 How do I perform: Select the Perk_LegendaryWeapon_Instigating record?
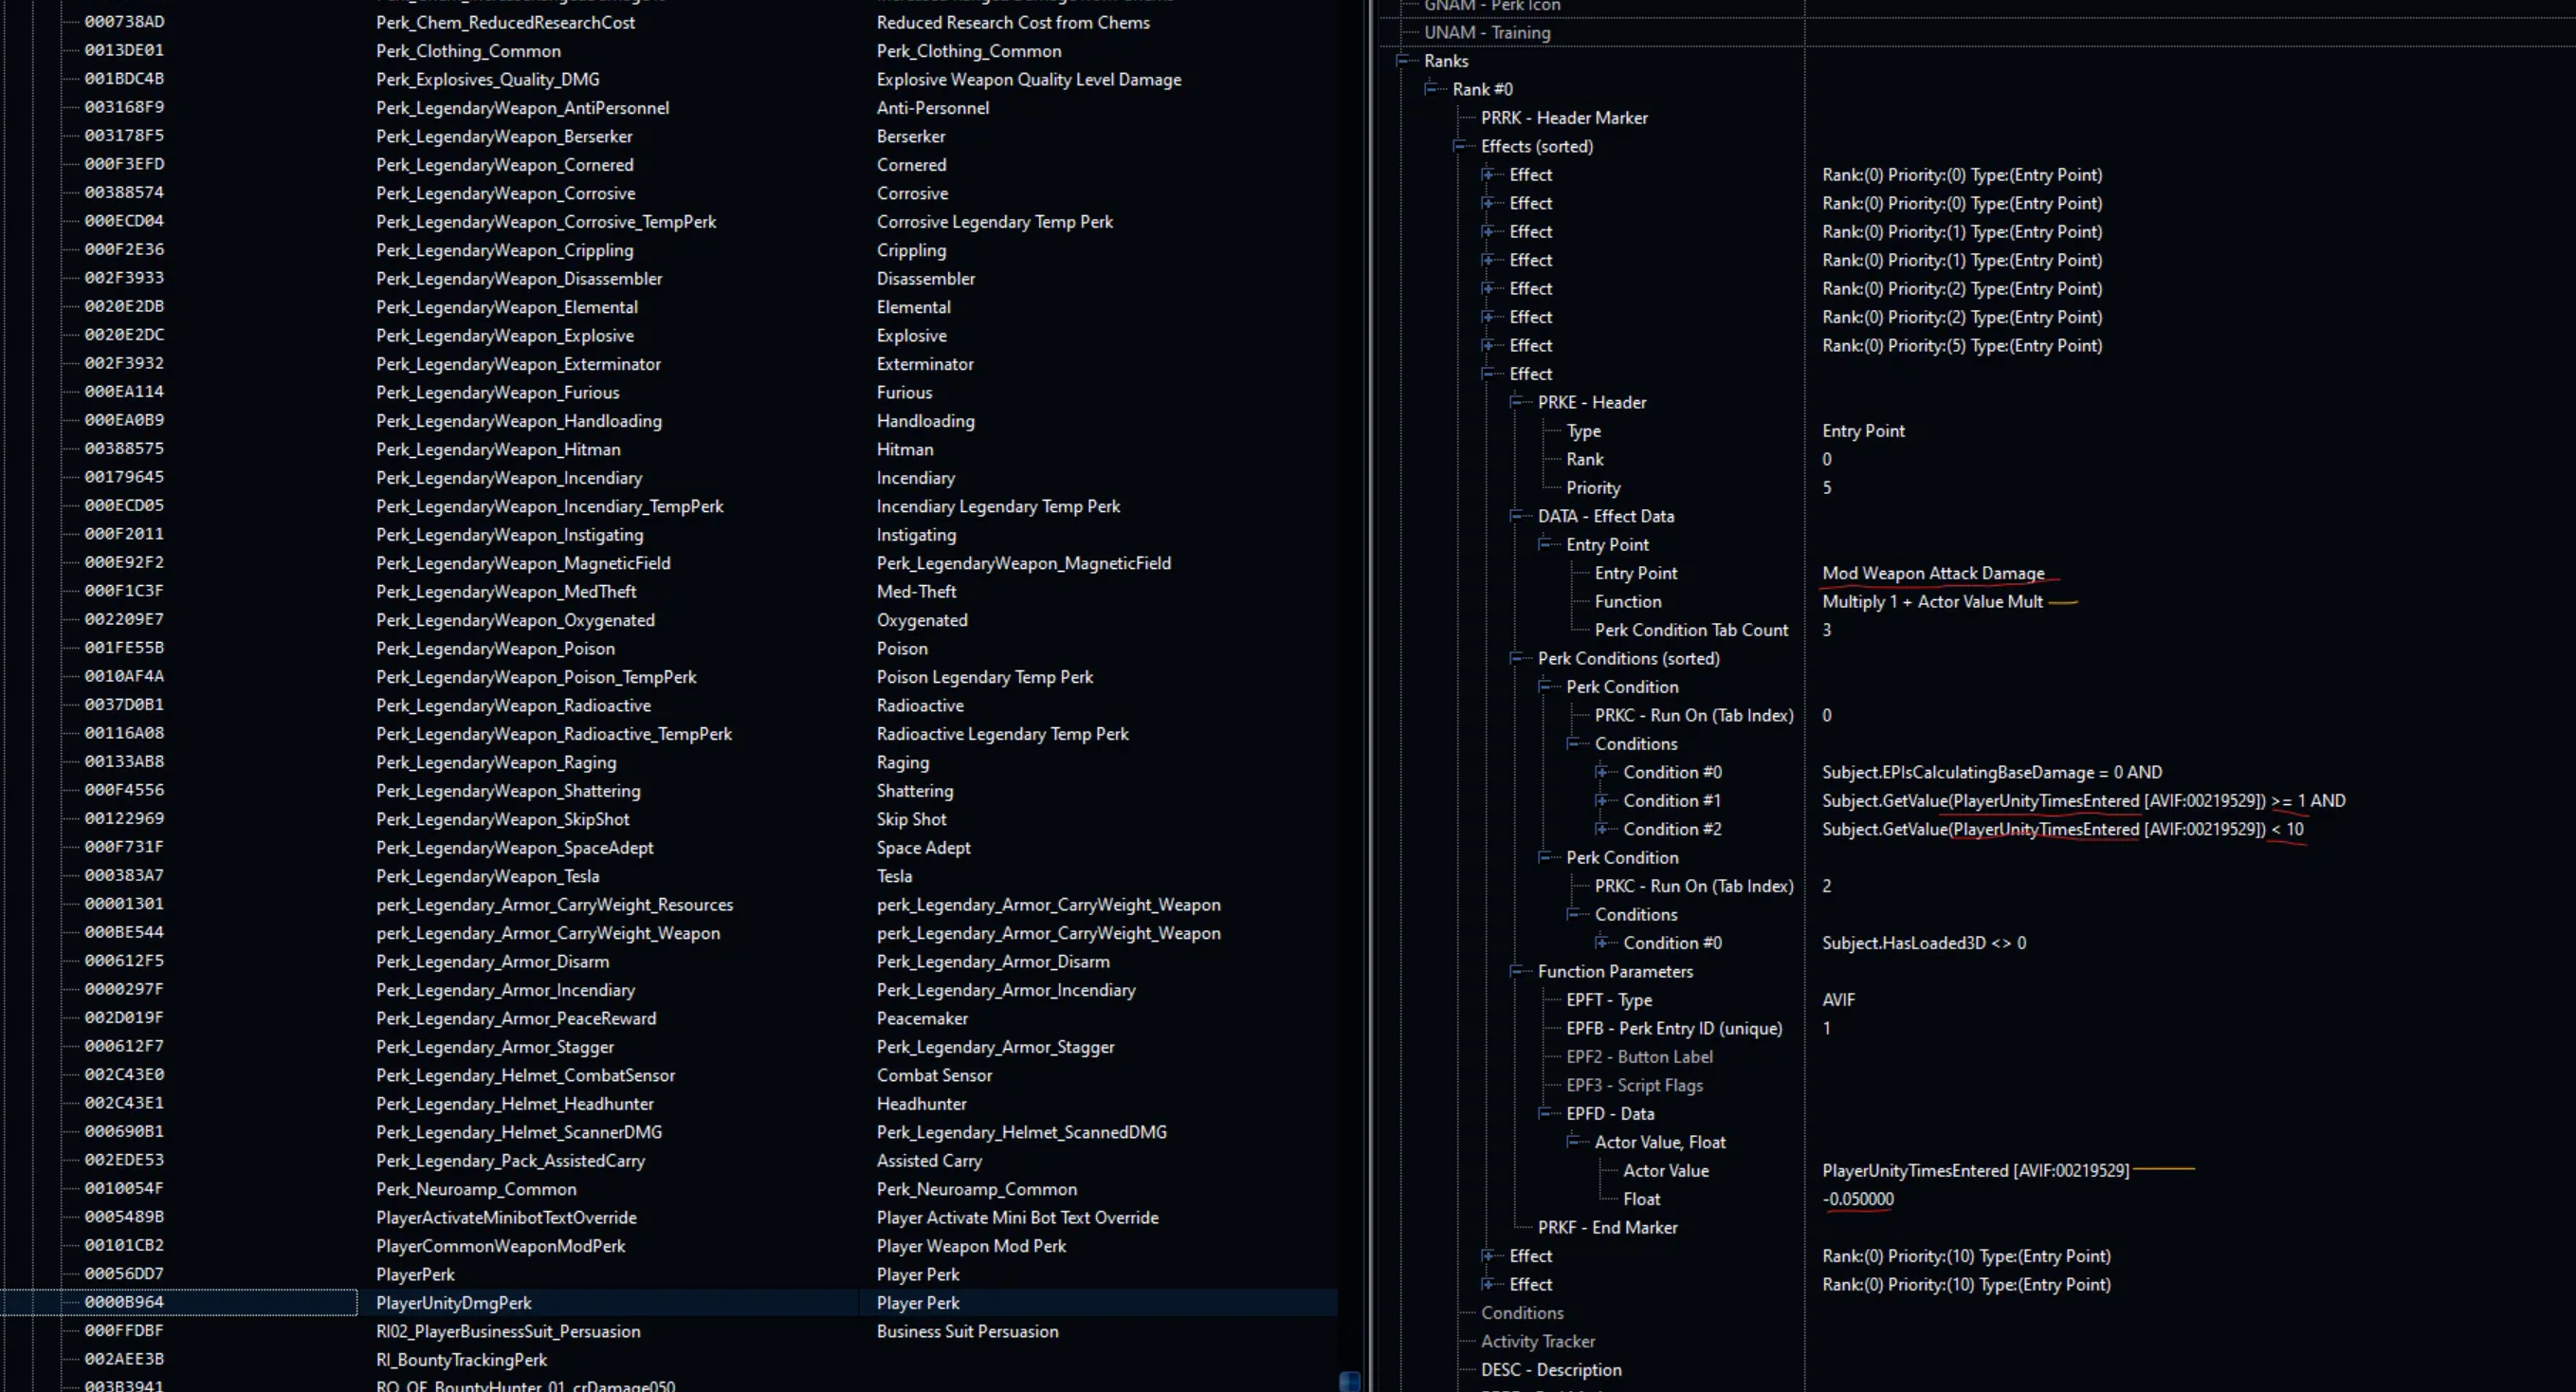click(x=509, y=535)
